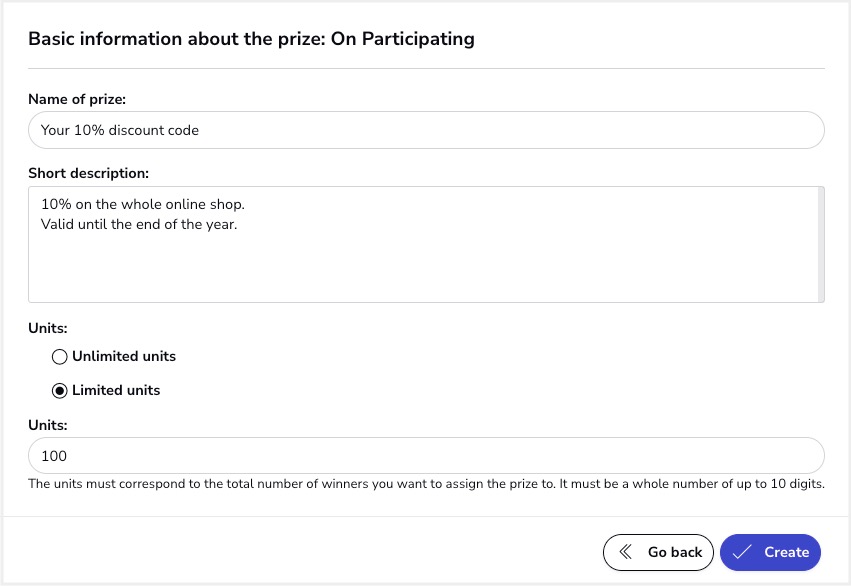The width and height of the screenshot is (851, 586).
Task: Click the "Units:" label above the radio options
Action: click(48, 327)
